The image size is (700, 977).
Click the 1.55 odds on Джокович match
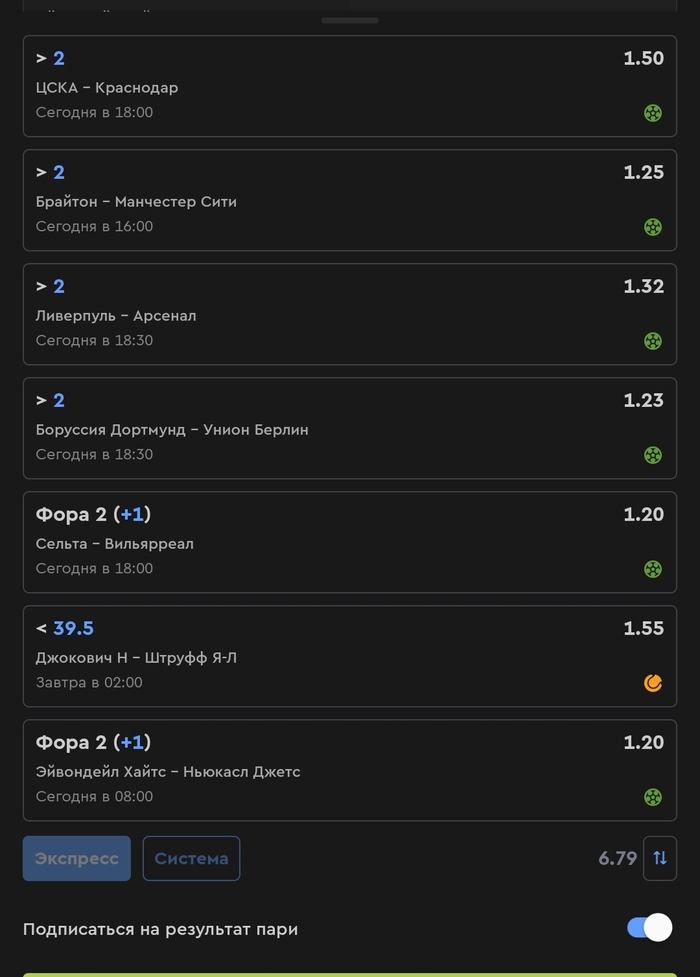tap(643, 628)
